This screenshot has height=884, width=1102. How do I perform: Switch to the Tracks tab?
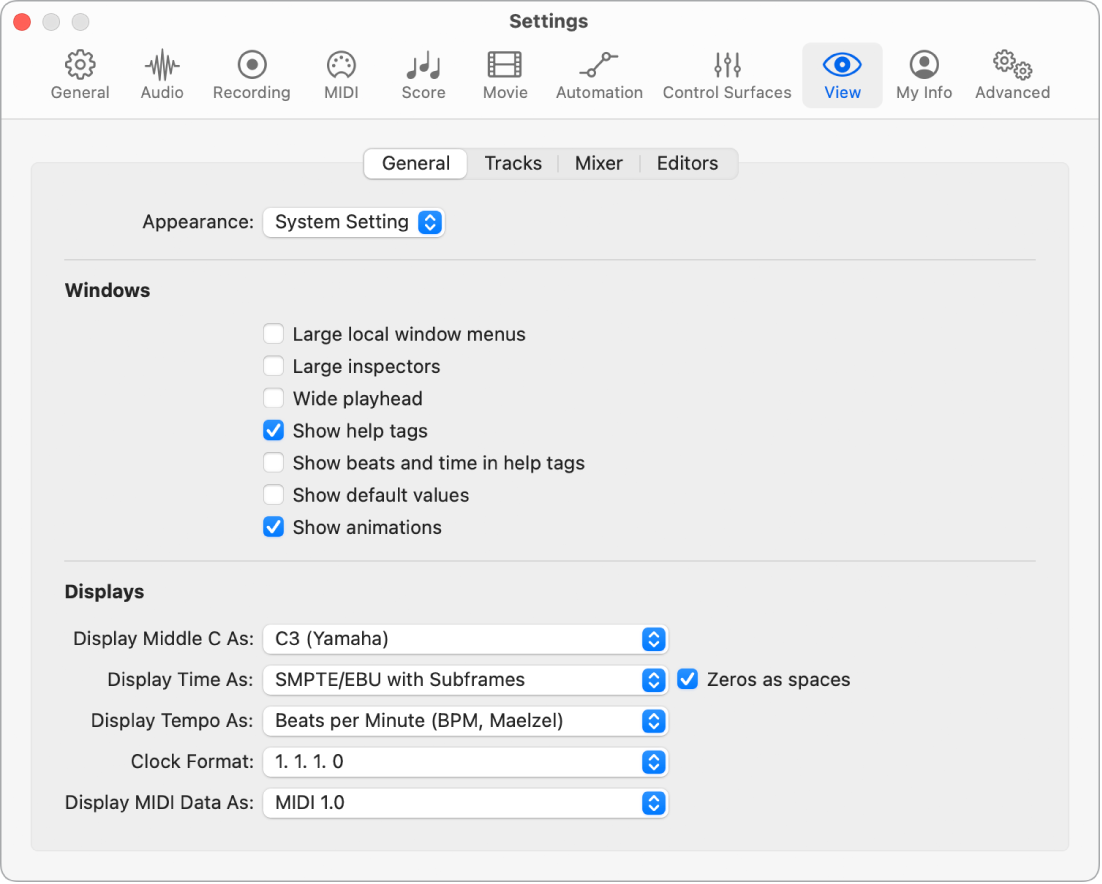coord(513,164)
